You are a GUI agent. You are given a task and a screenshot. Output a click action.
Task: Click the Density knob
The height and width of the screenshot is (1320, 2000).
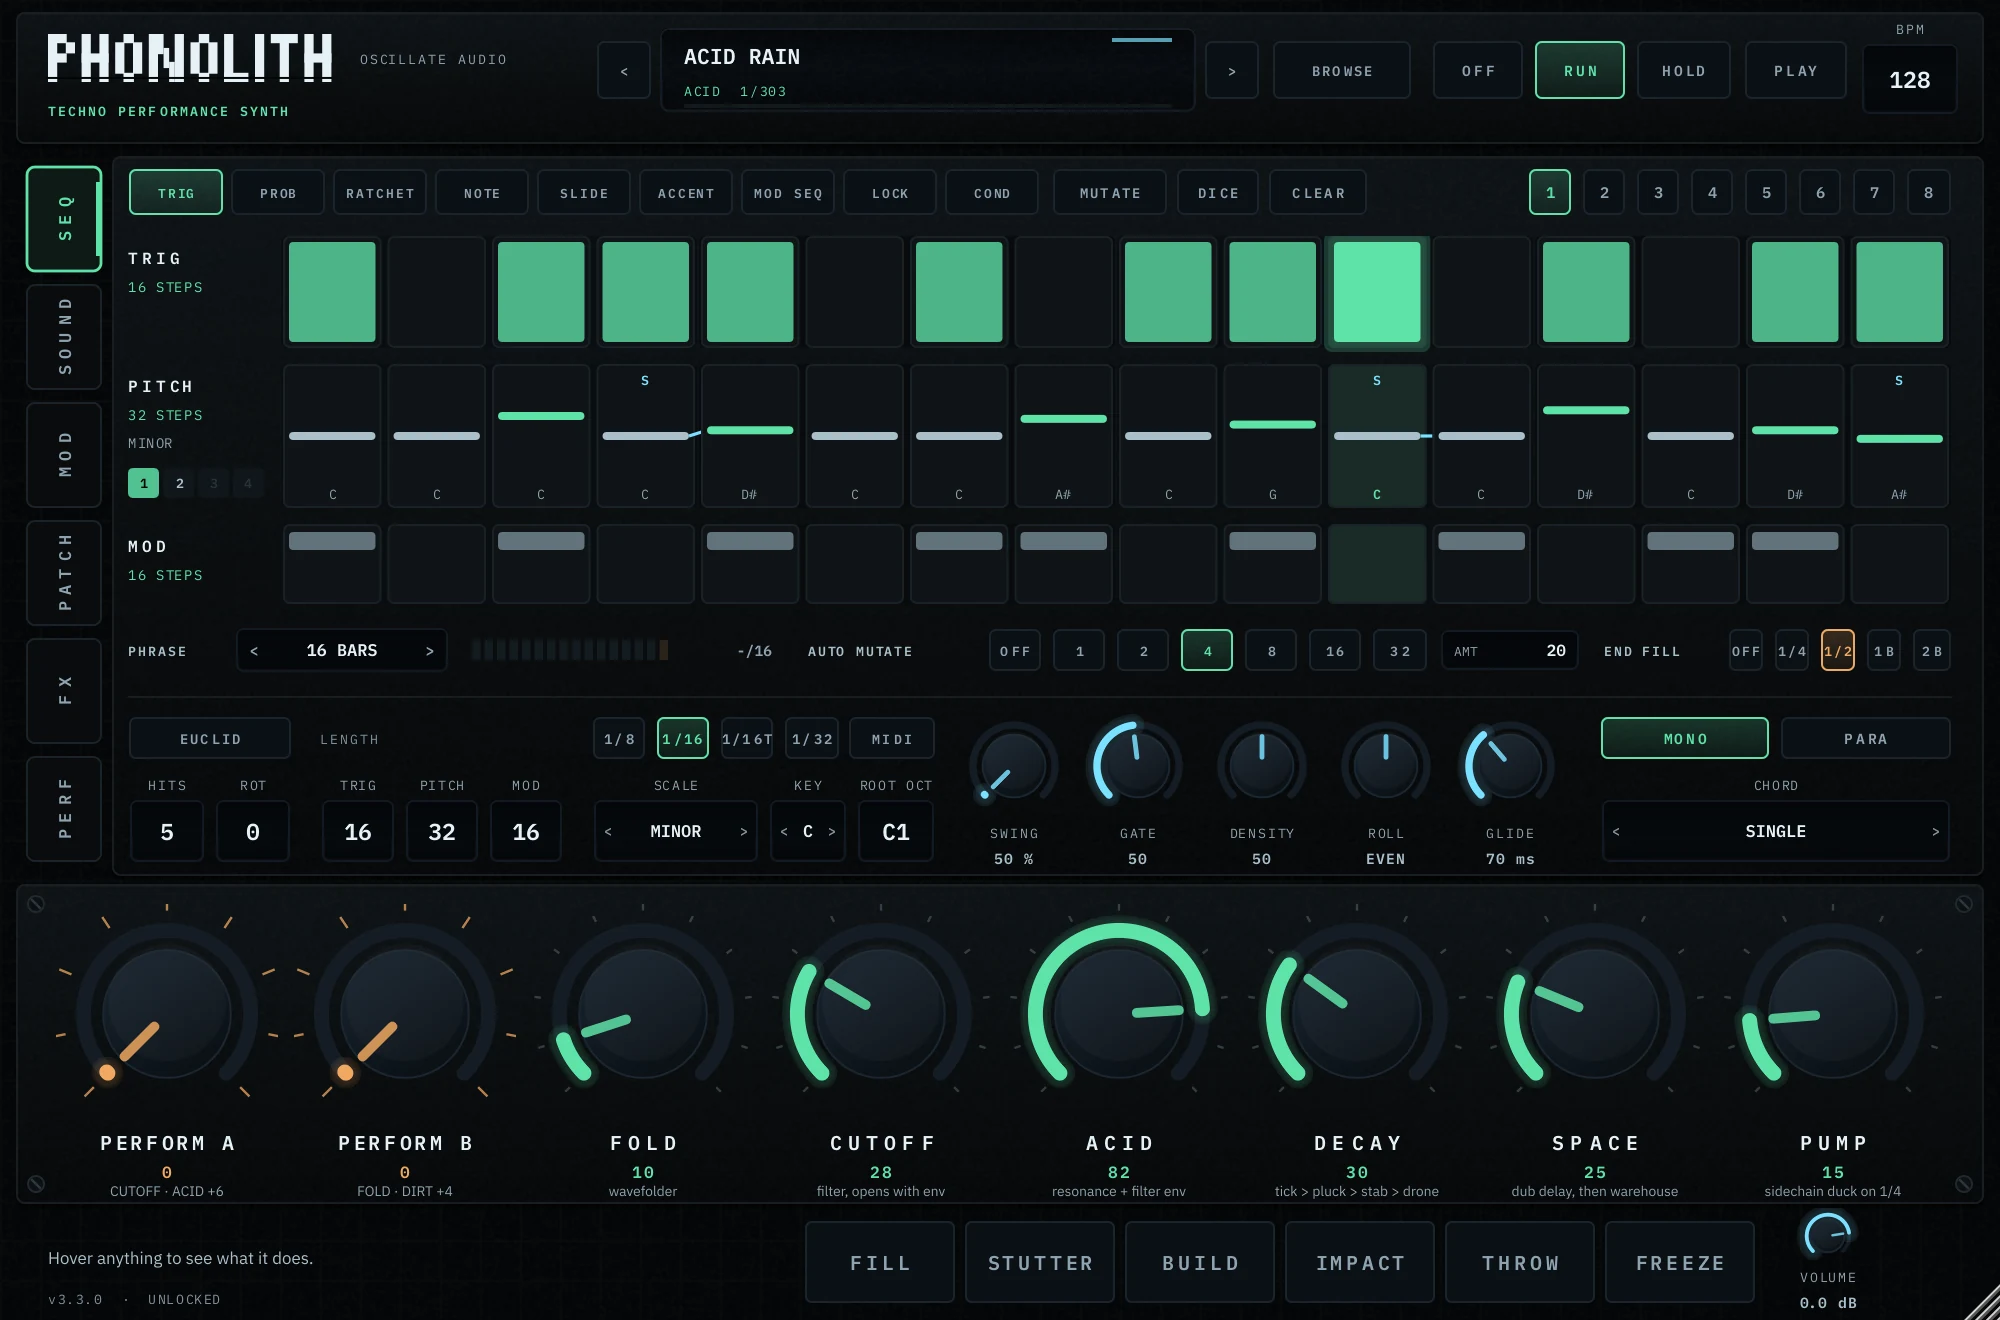[x=1261, y=767]
